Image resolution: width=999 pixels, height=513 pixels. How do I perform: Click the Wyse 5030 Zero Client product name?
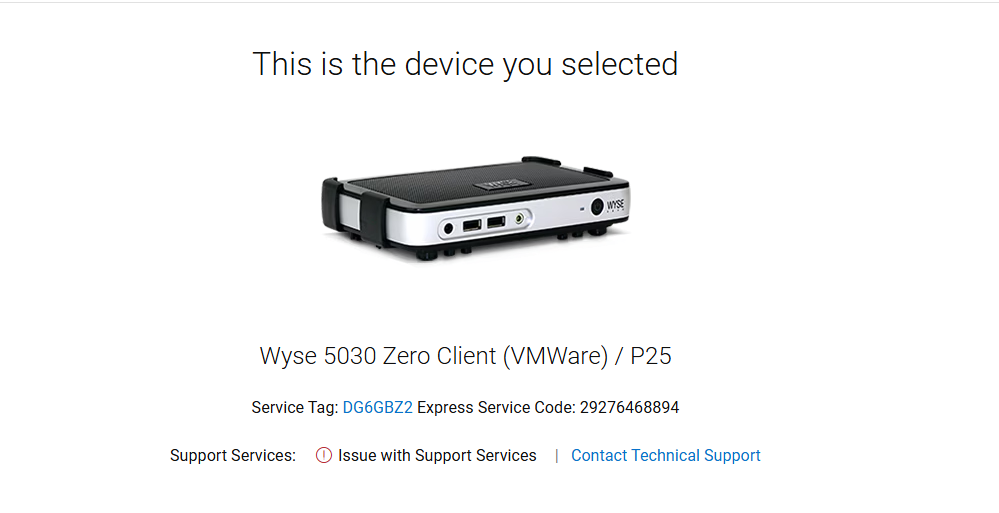pyautogui.click(x=465, y=356)
